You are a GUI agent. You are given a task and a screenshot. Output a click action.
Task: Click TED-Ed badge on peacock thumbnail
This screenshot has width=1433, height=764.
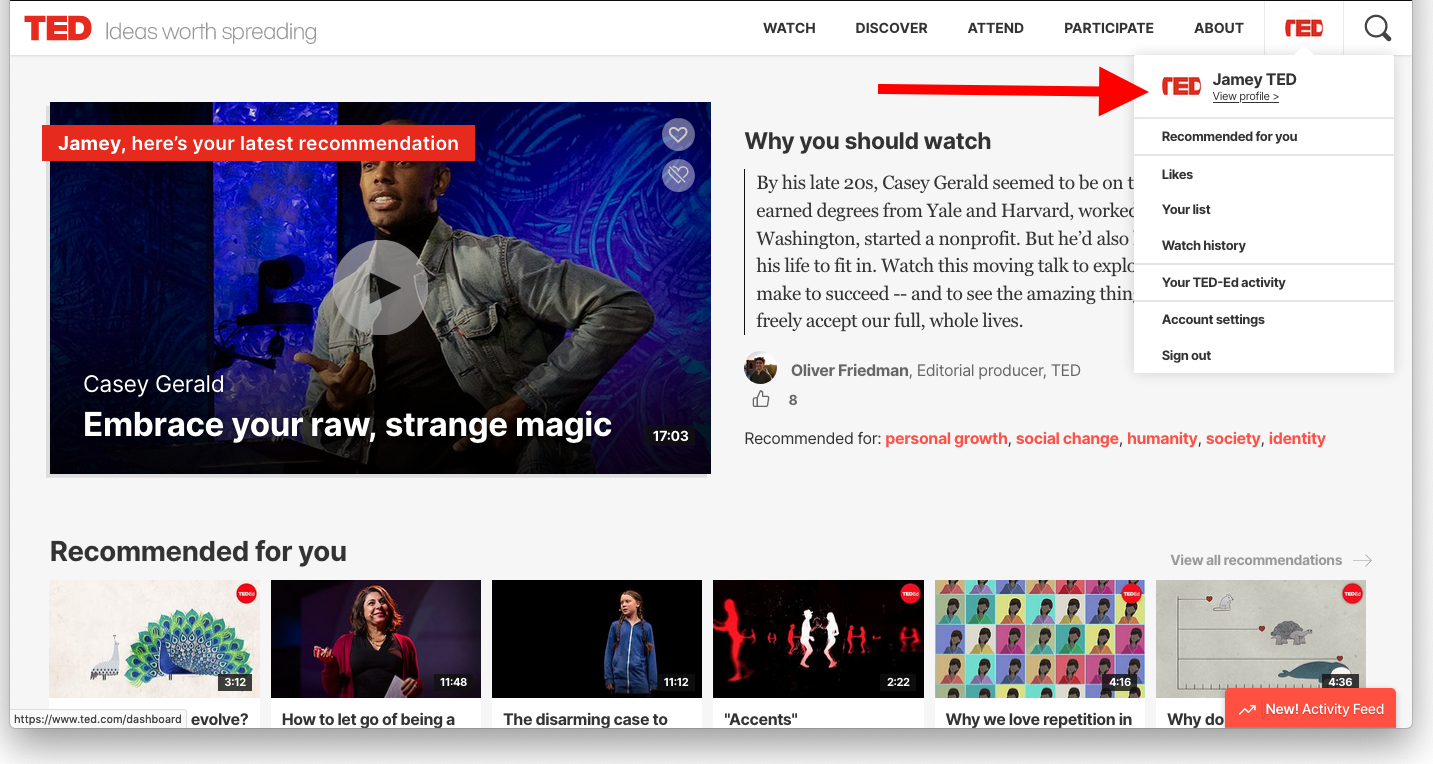(246, 594)
